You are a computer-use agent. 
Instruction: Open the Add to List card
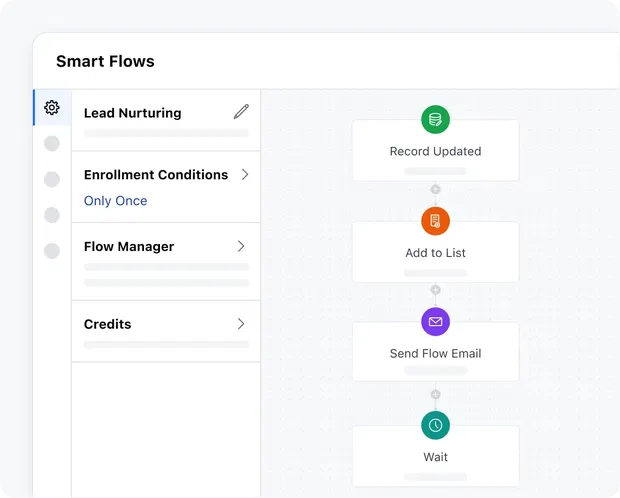pyautogui.click(x=435, y=252)
